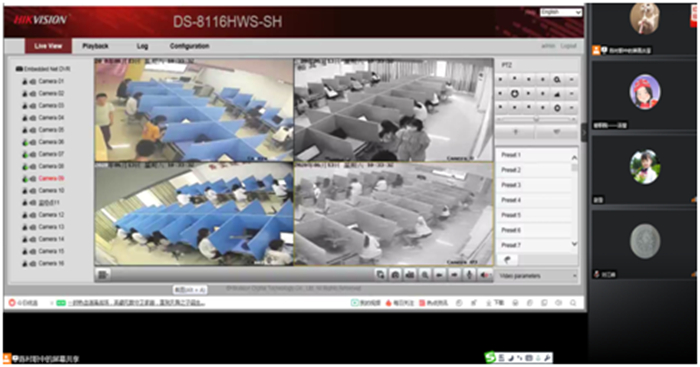The image size is (700, 367).
Task: Expand the Video parameters dropdown
Action: tap(538, 276)
